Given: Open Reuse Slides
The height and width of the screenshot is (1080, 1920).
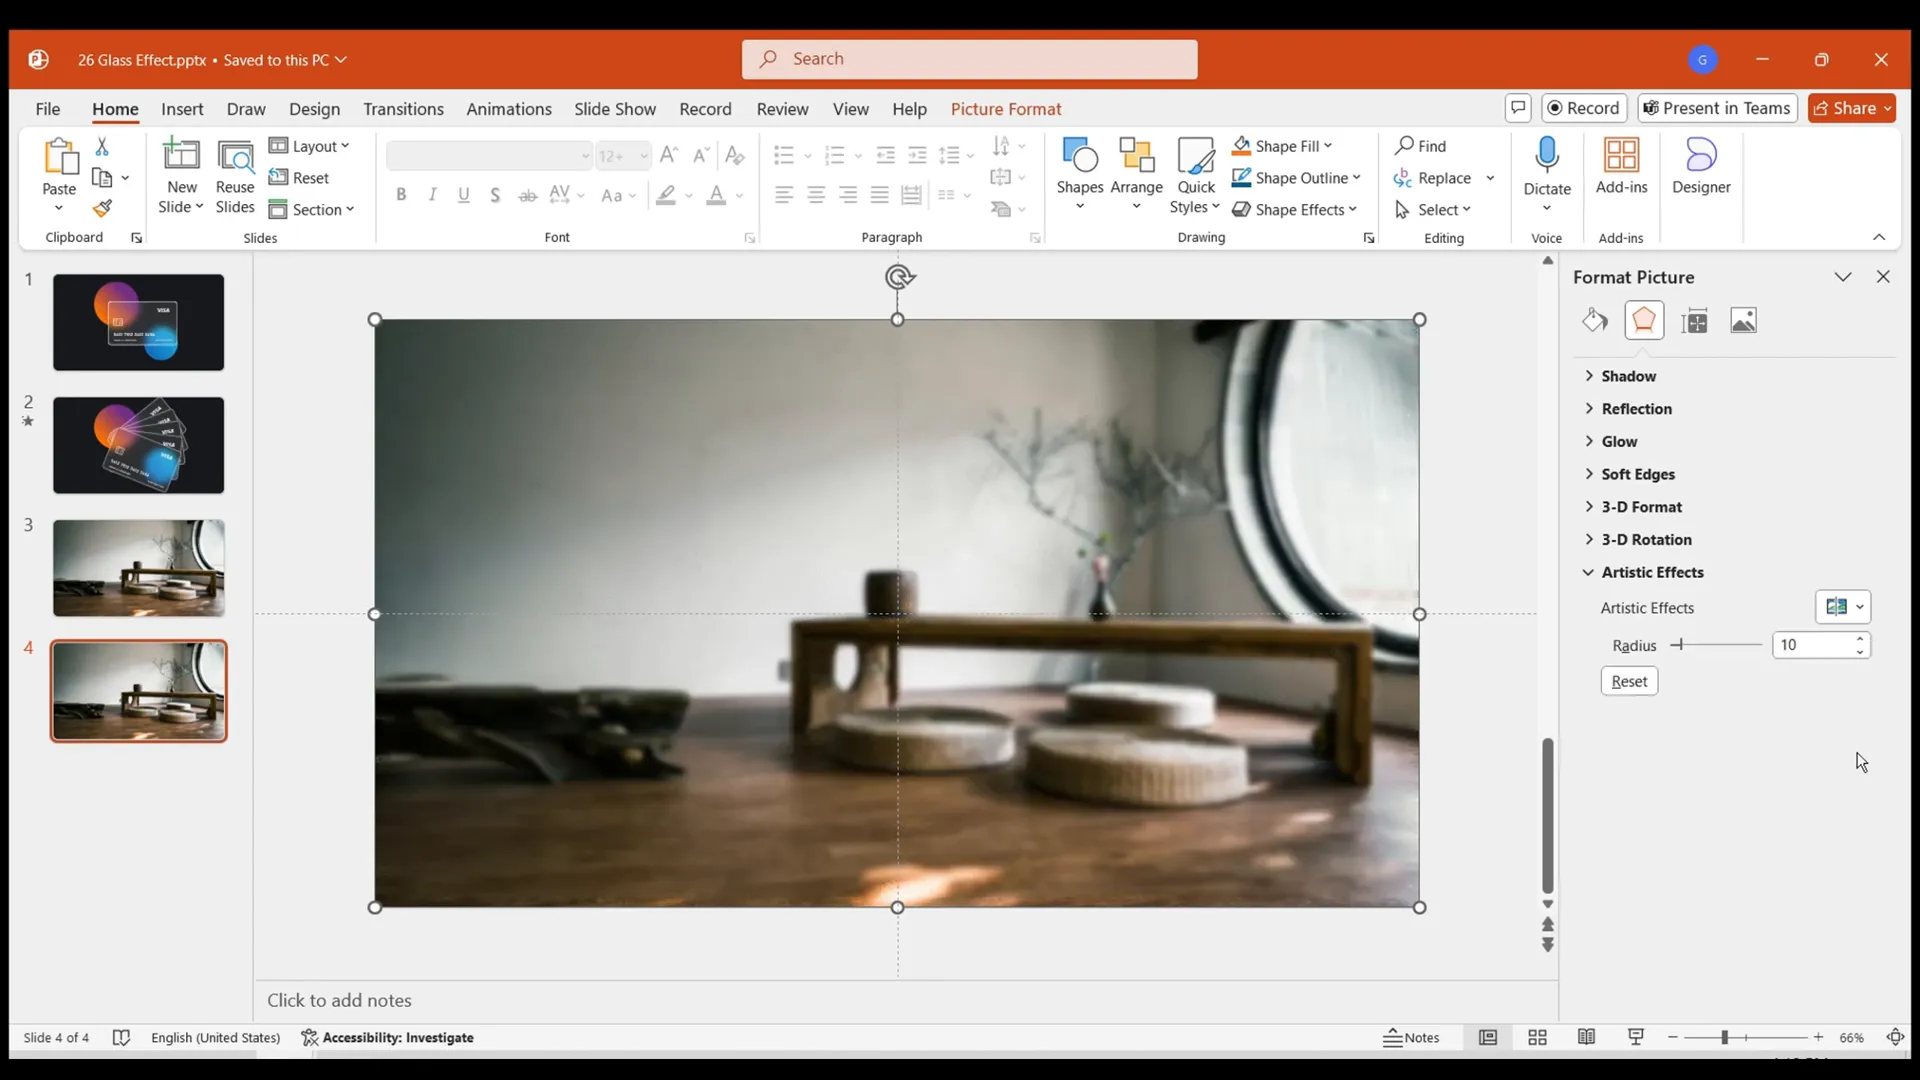Looking at the screenshot, I should tap(235, 176).
